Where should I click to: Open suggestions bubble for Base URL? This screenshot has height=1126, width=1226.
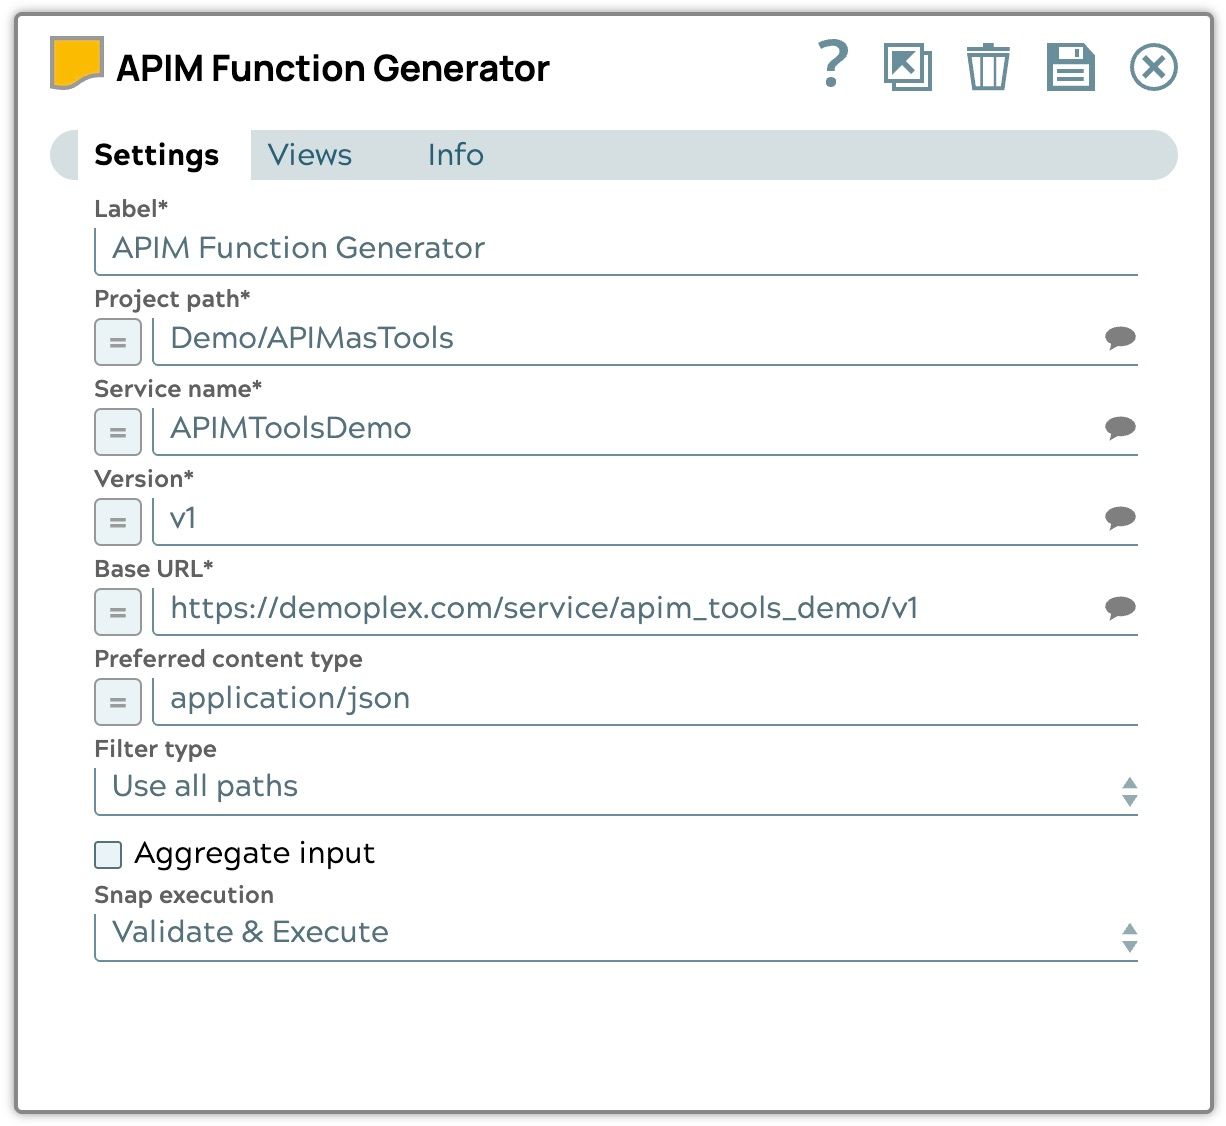(1119, 608)
